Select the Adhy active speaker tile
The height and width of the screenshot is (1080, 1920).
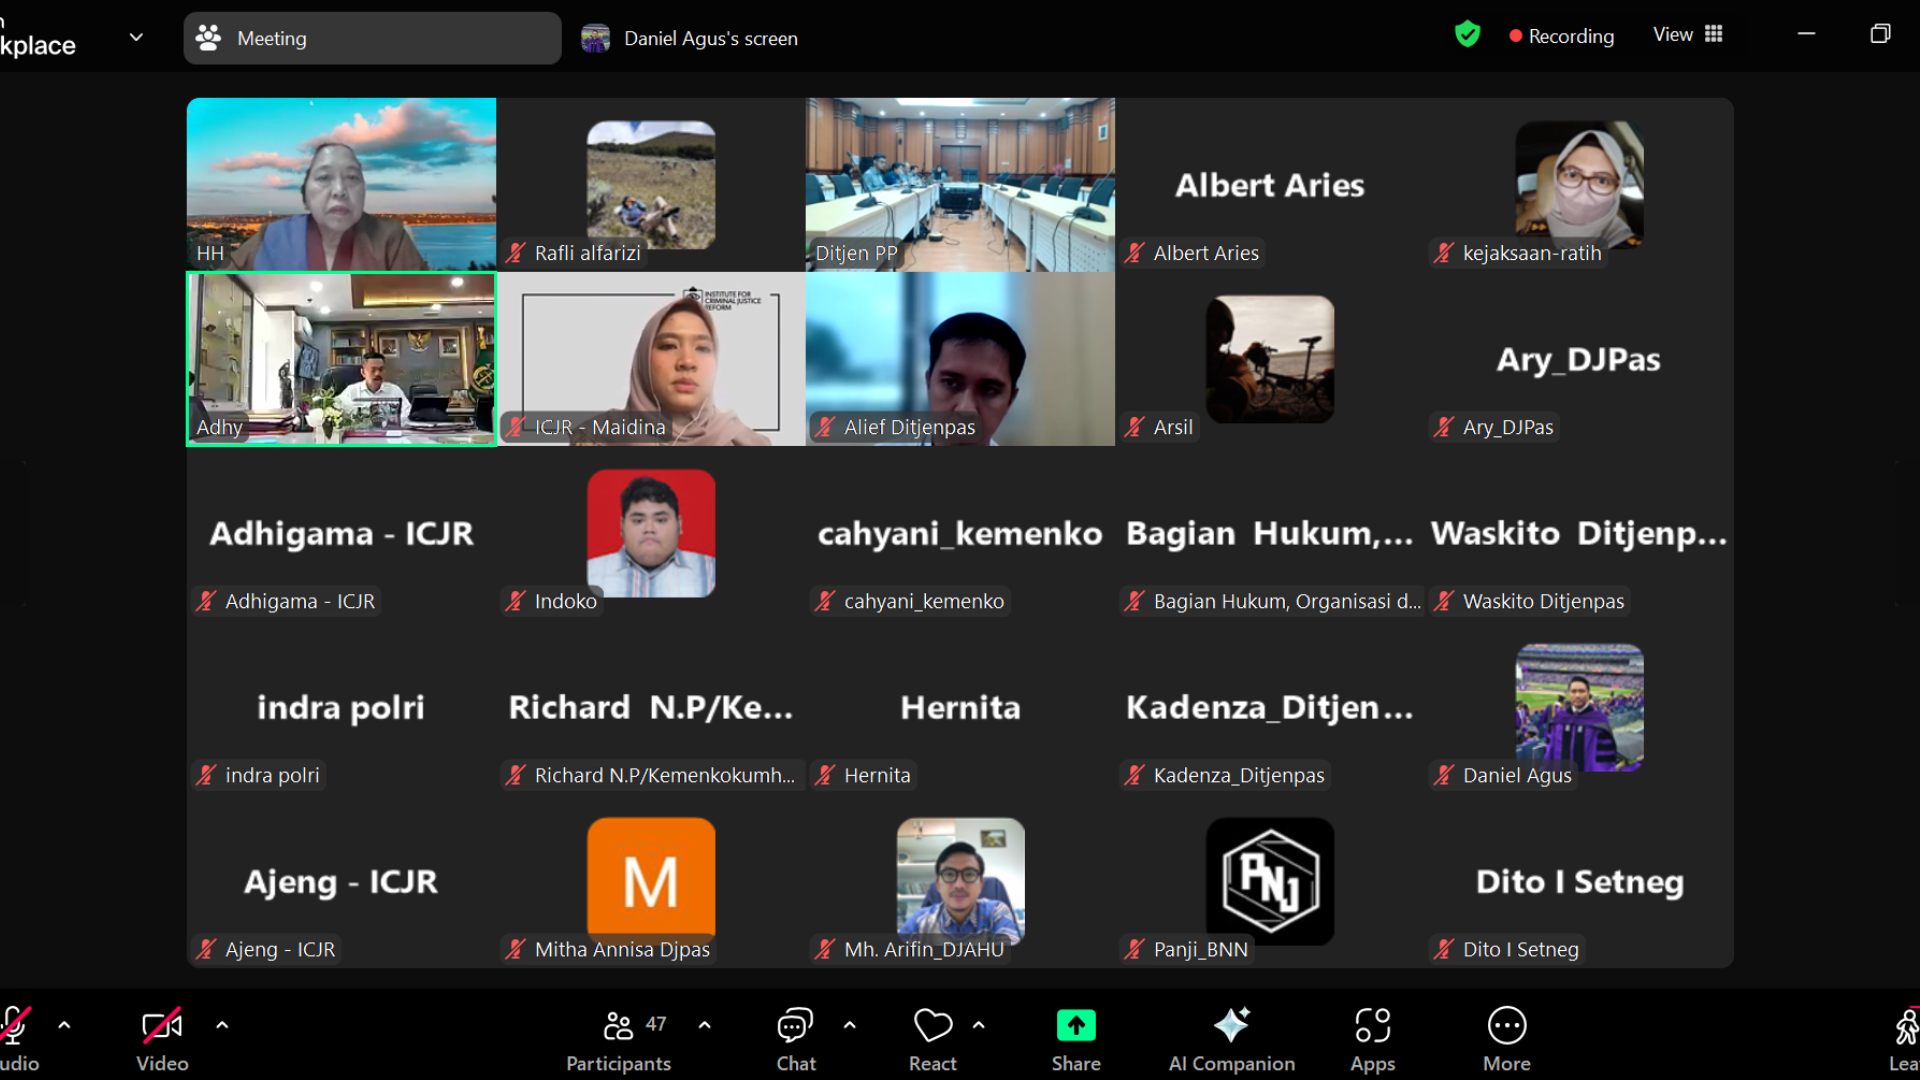341,359
